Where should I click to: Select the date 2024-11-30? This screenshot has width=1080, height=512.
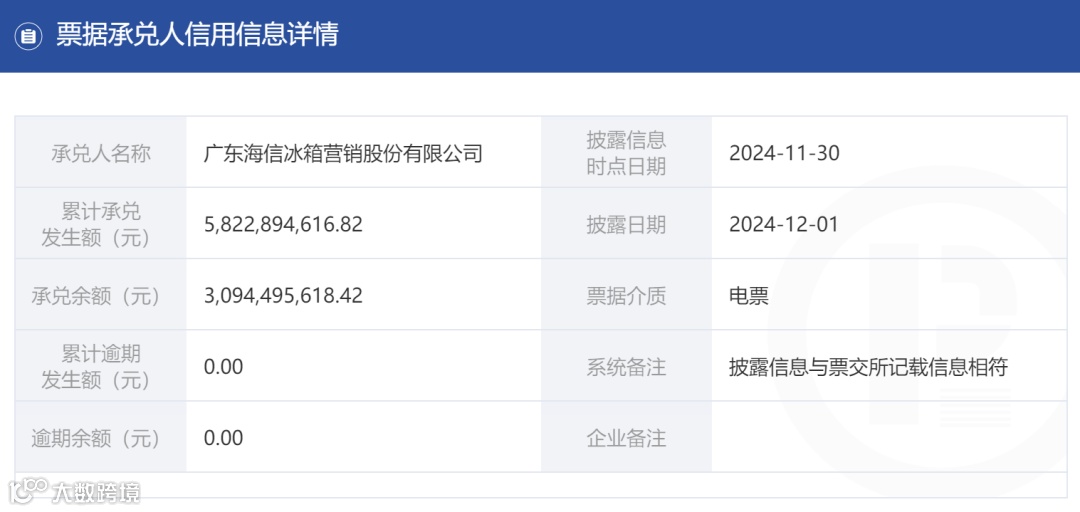(x=784, y=154)
